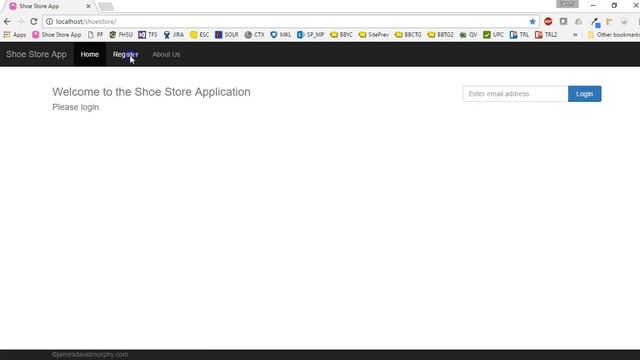Open site info icon beside localhost URL
The image size is (640, 360).
(x=49, y=22)
